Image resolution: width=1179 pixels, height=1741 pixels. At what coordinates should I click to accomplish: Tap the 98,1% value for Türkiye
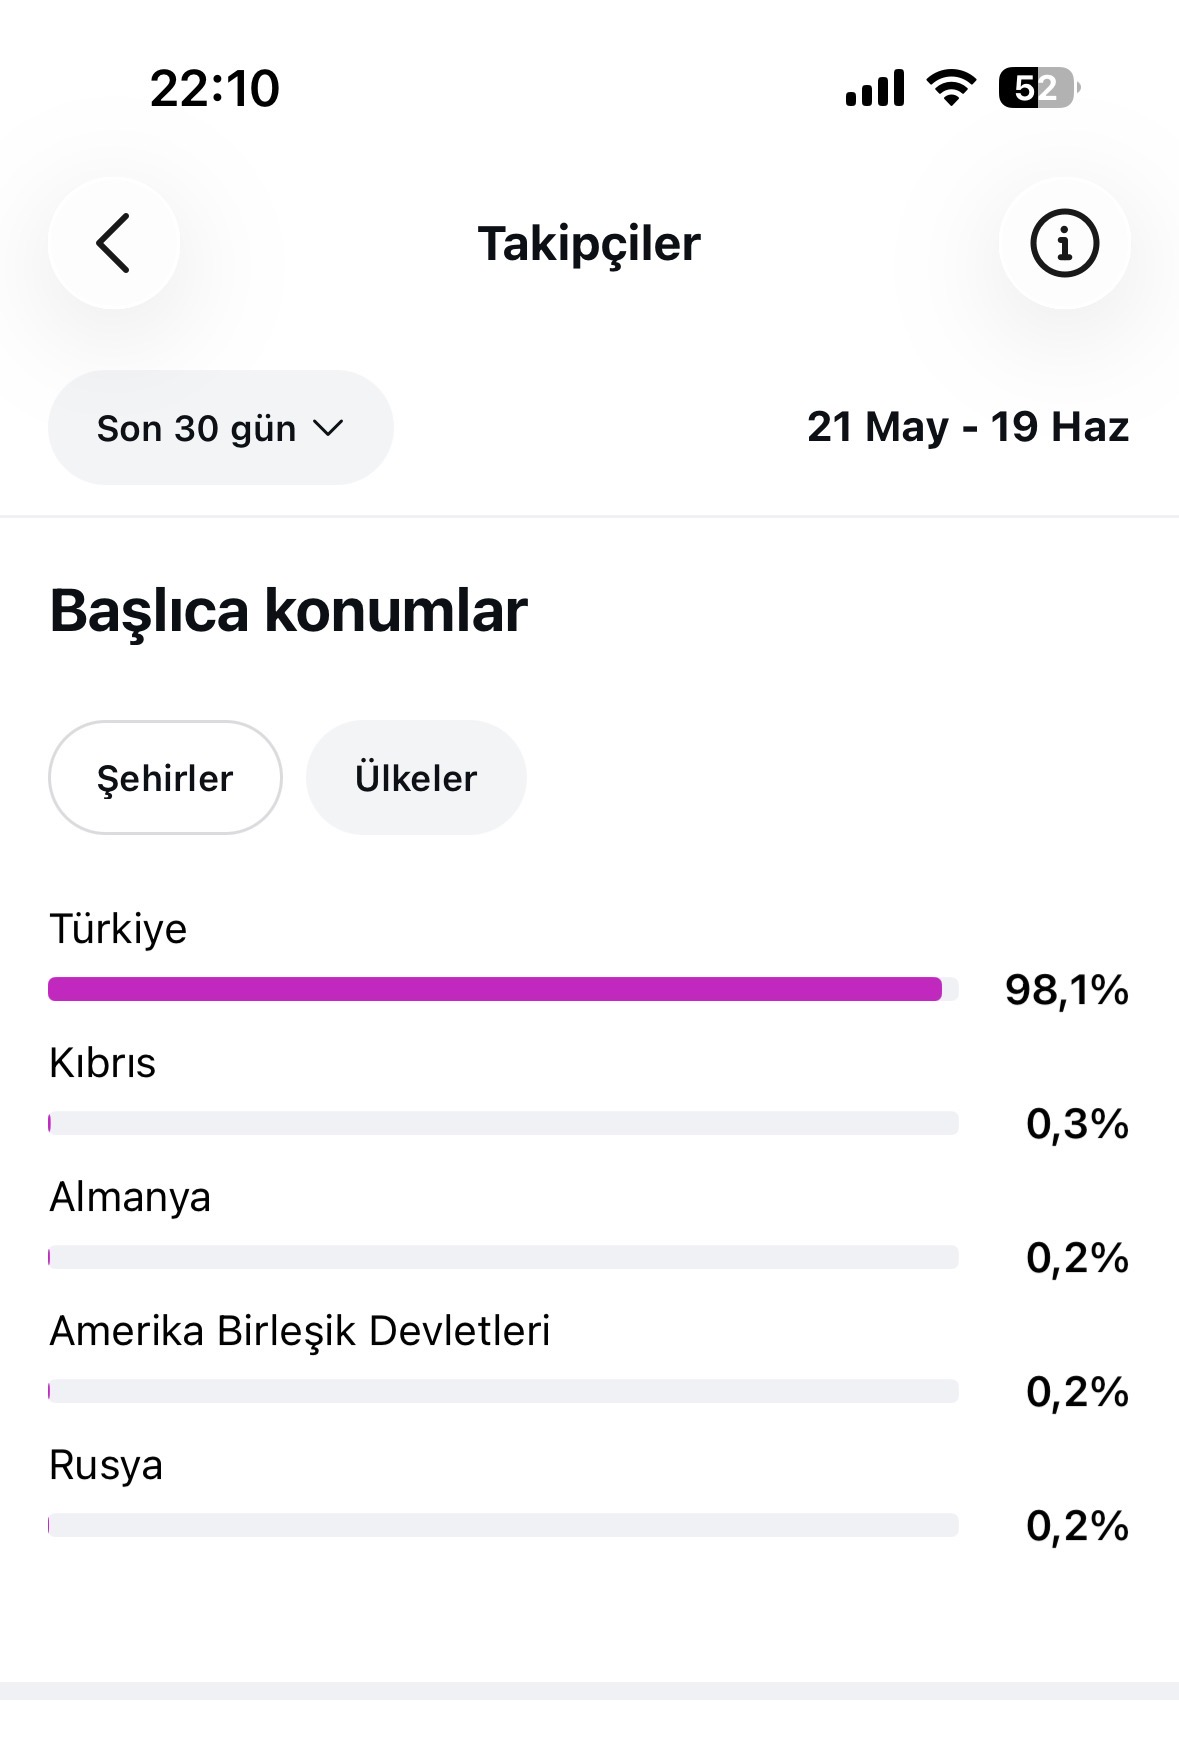coord(1067,990)
